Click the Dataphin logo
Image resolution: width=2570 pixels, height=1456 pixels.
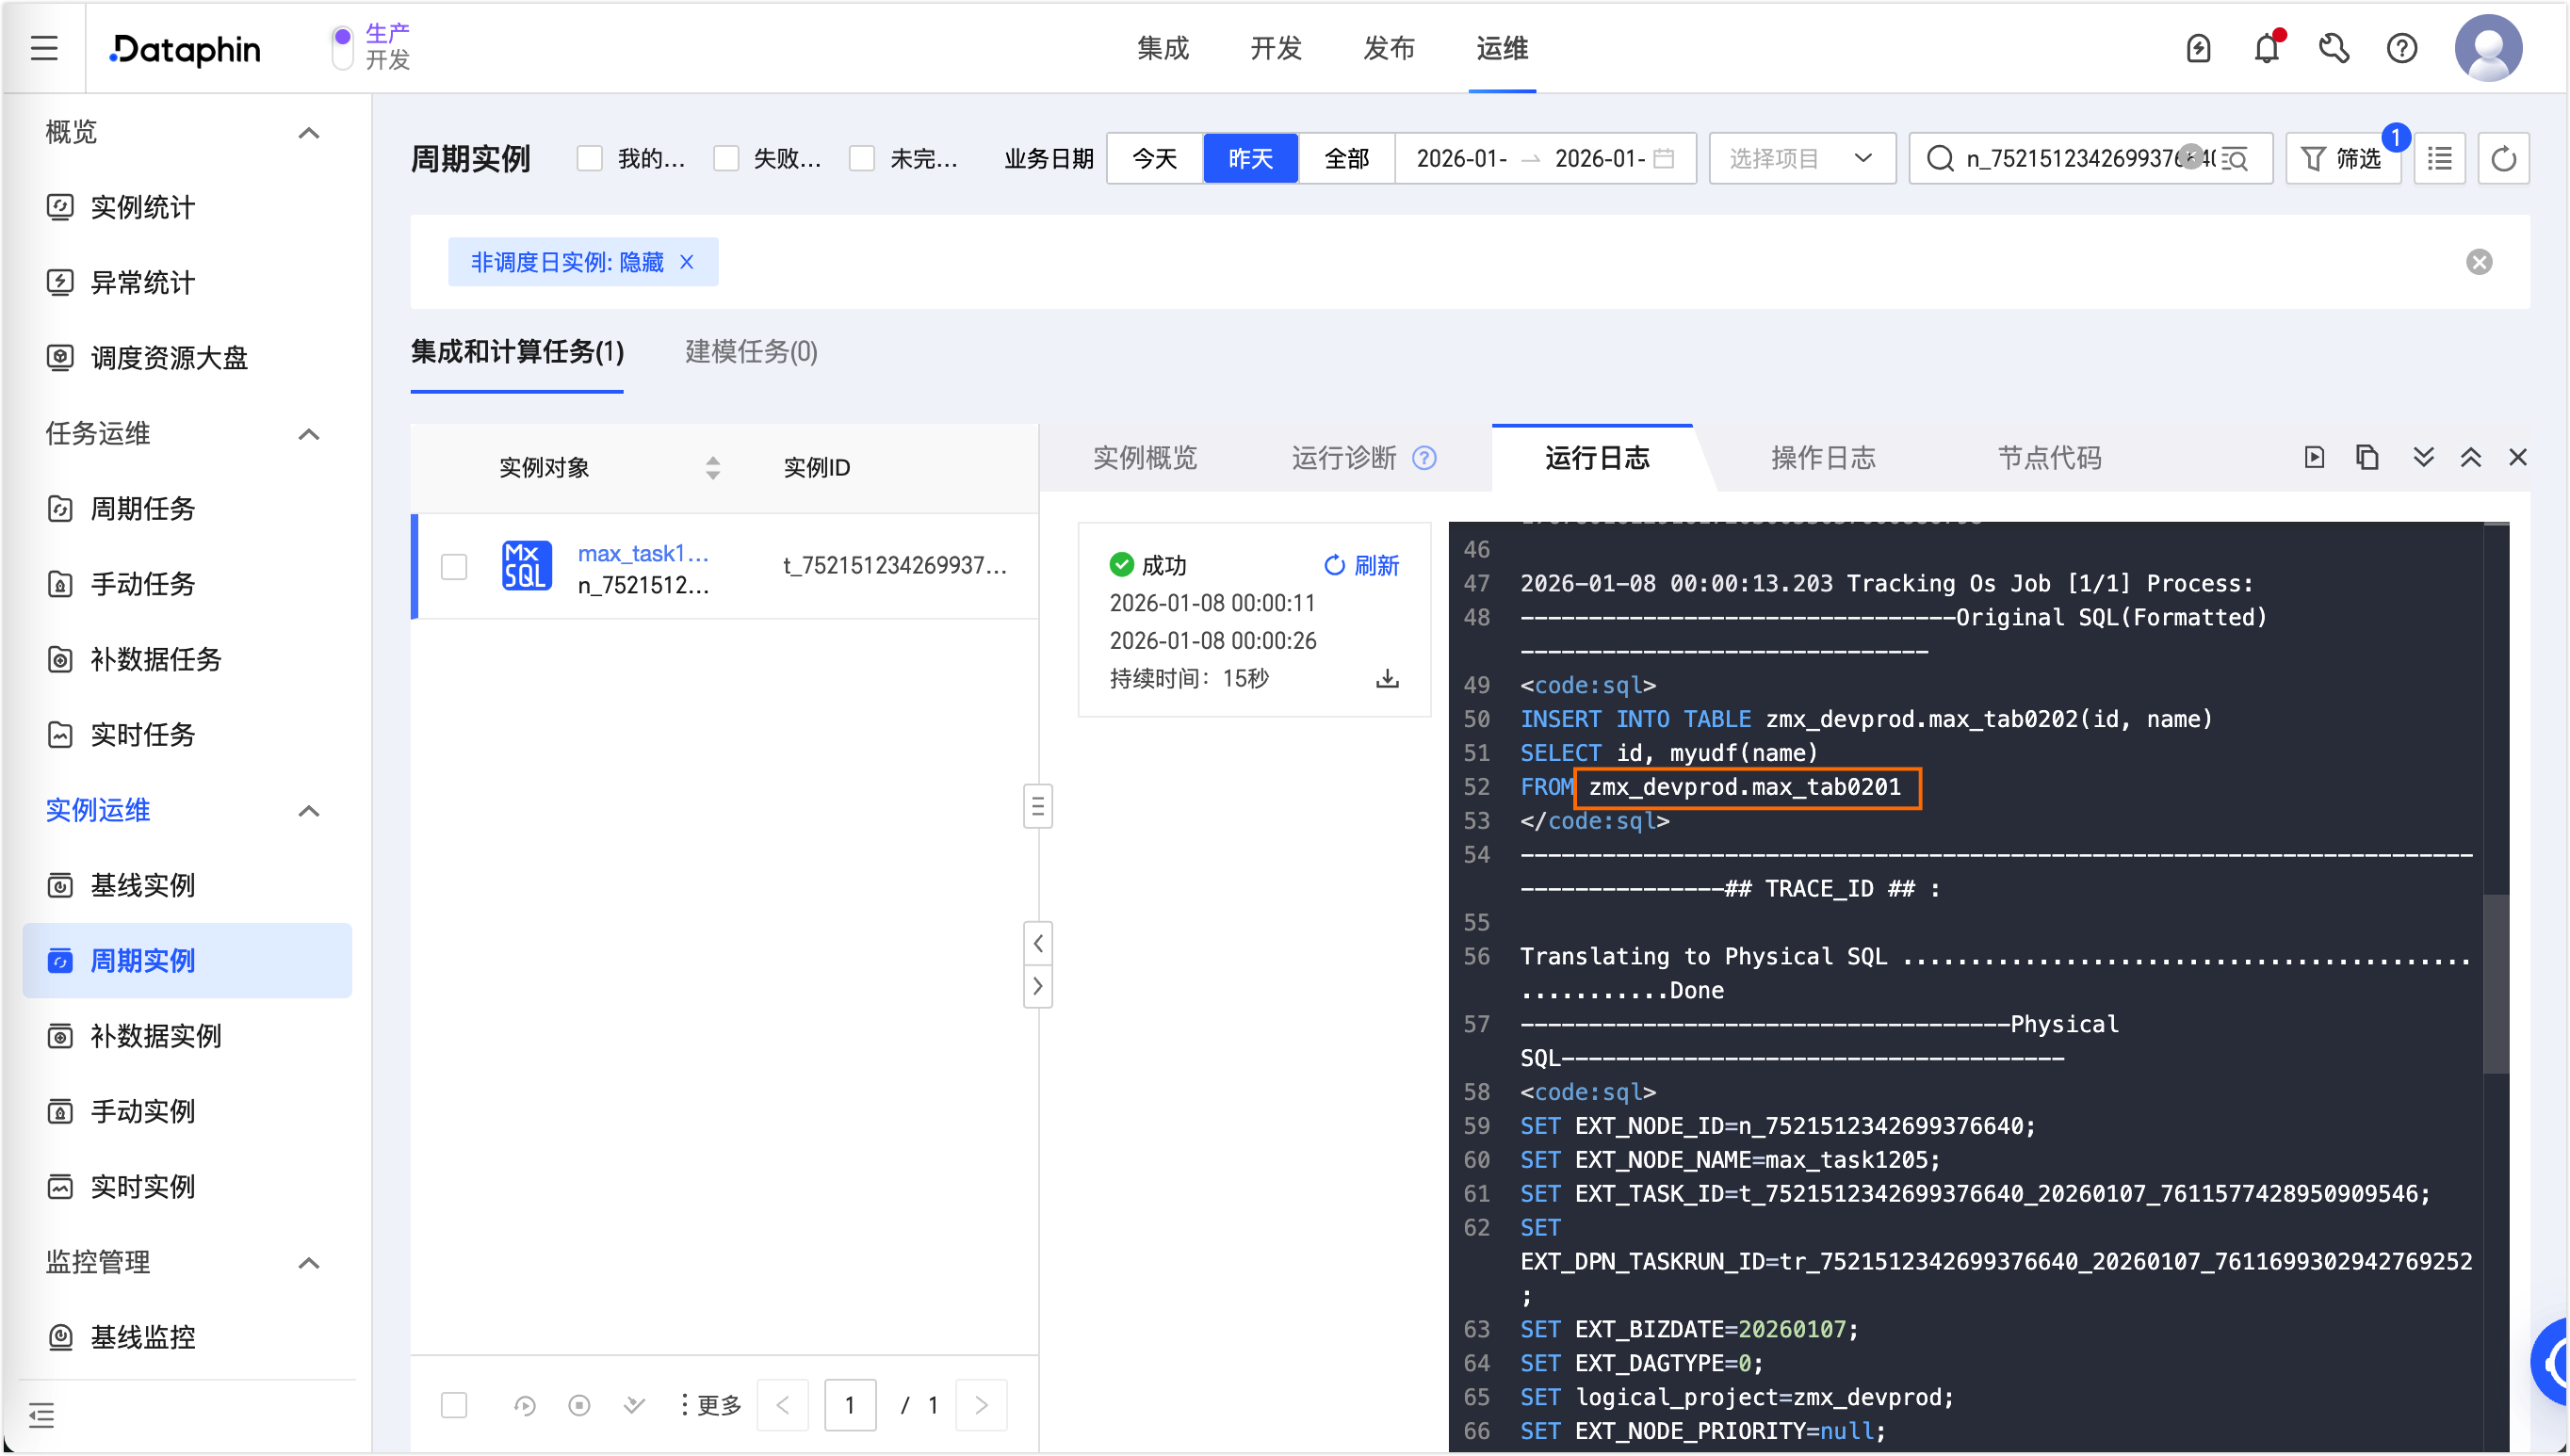pos(185,48)
